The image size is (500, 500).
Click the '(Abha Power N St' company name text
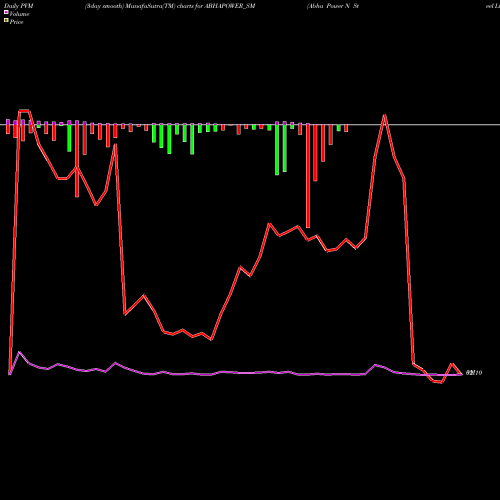point(333,6)
